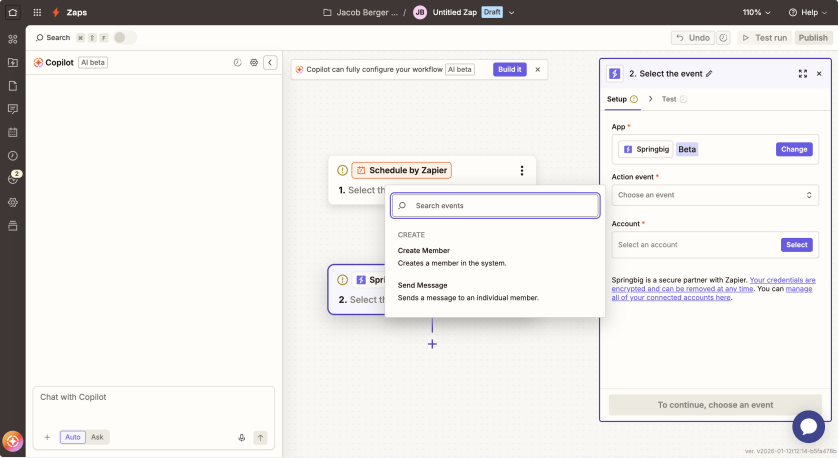
Task: Click the Zaps lightning bolt logo
Action: [56, 12]
